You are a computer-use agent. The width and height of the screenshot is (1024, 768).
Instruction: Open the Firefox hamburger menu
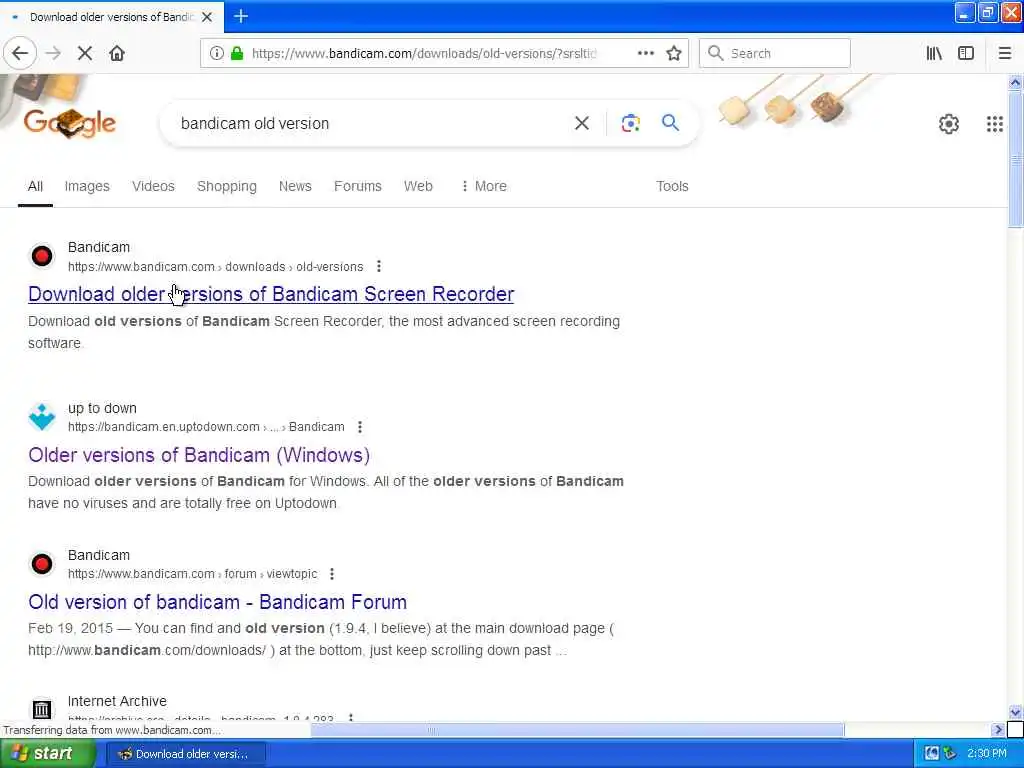click(x=1005, y=54)
